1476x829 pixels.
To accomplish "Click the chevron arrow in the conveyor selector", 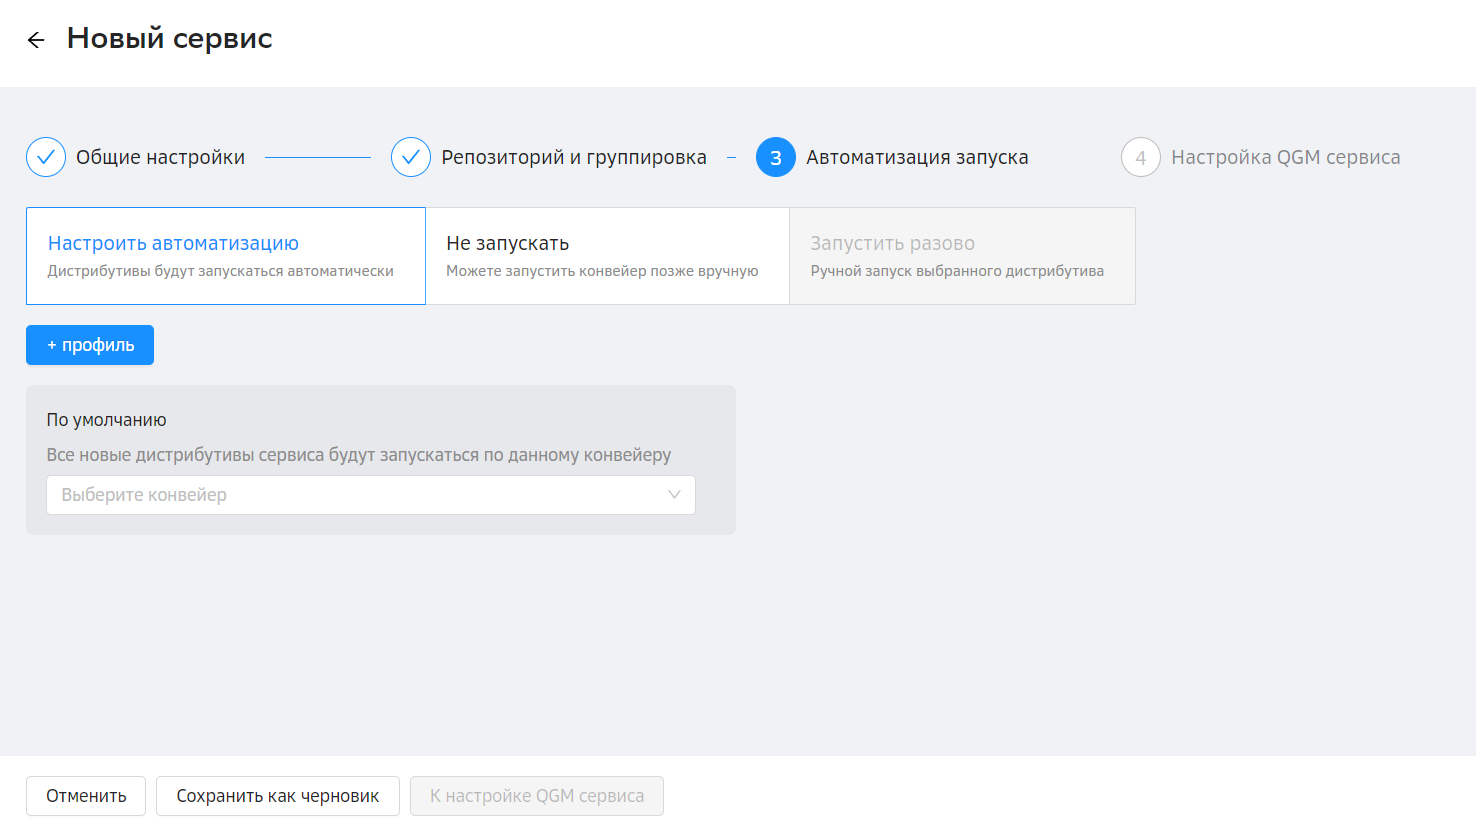I will click(674, 495).
